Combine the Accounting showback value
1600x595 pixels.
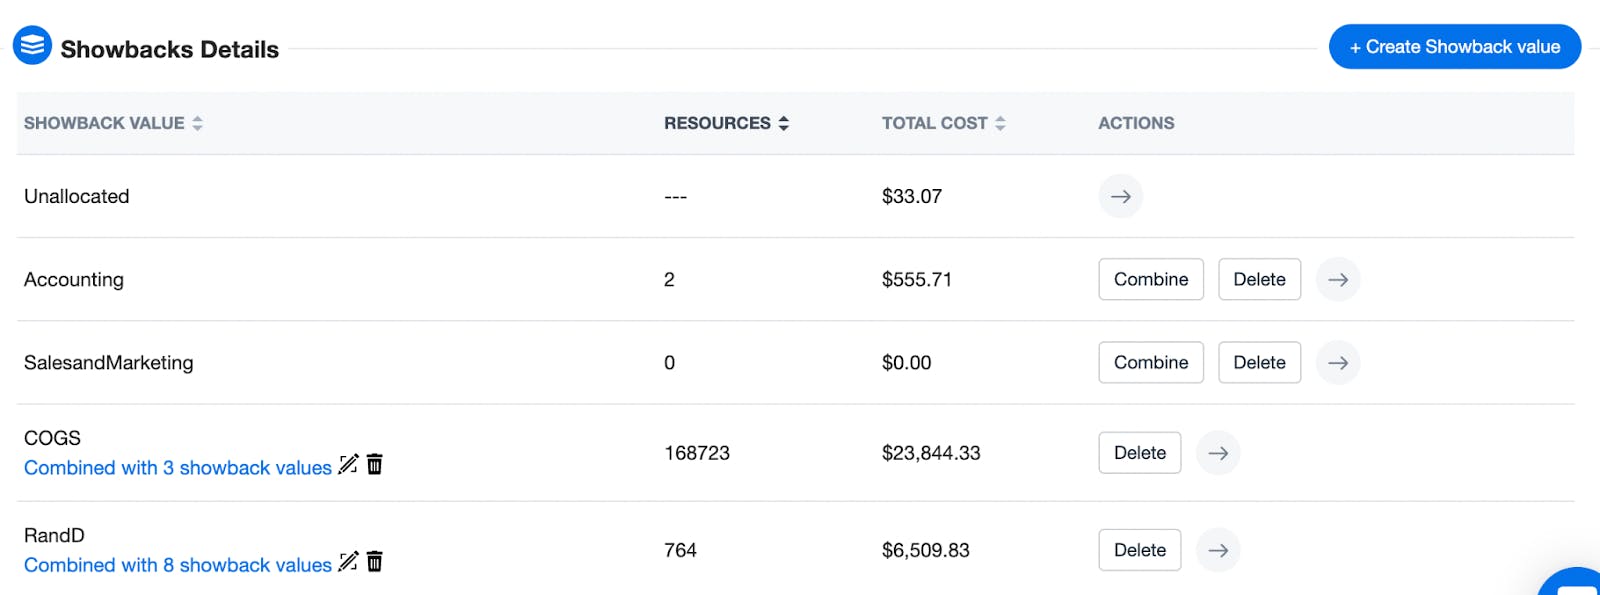point(1150,280)
